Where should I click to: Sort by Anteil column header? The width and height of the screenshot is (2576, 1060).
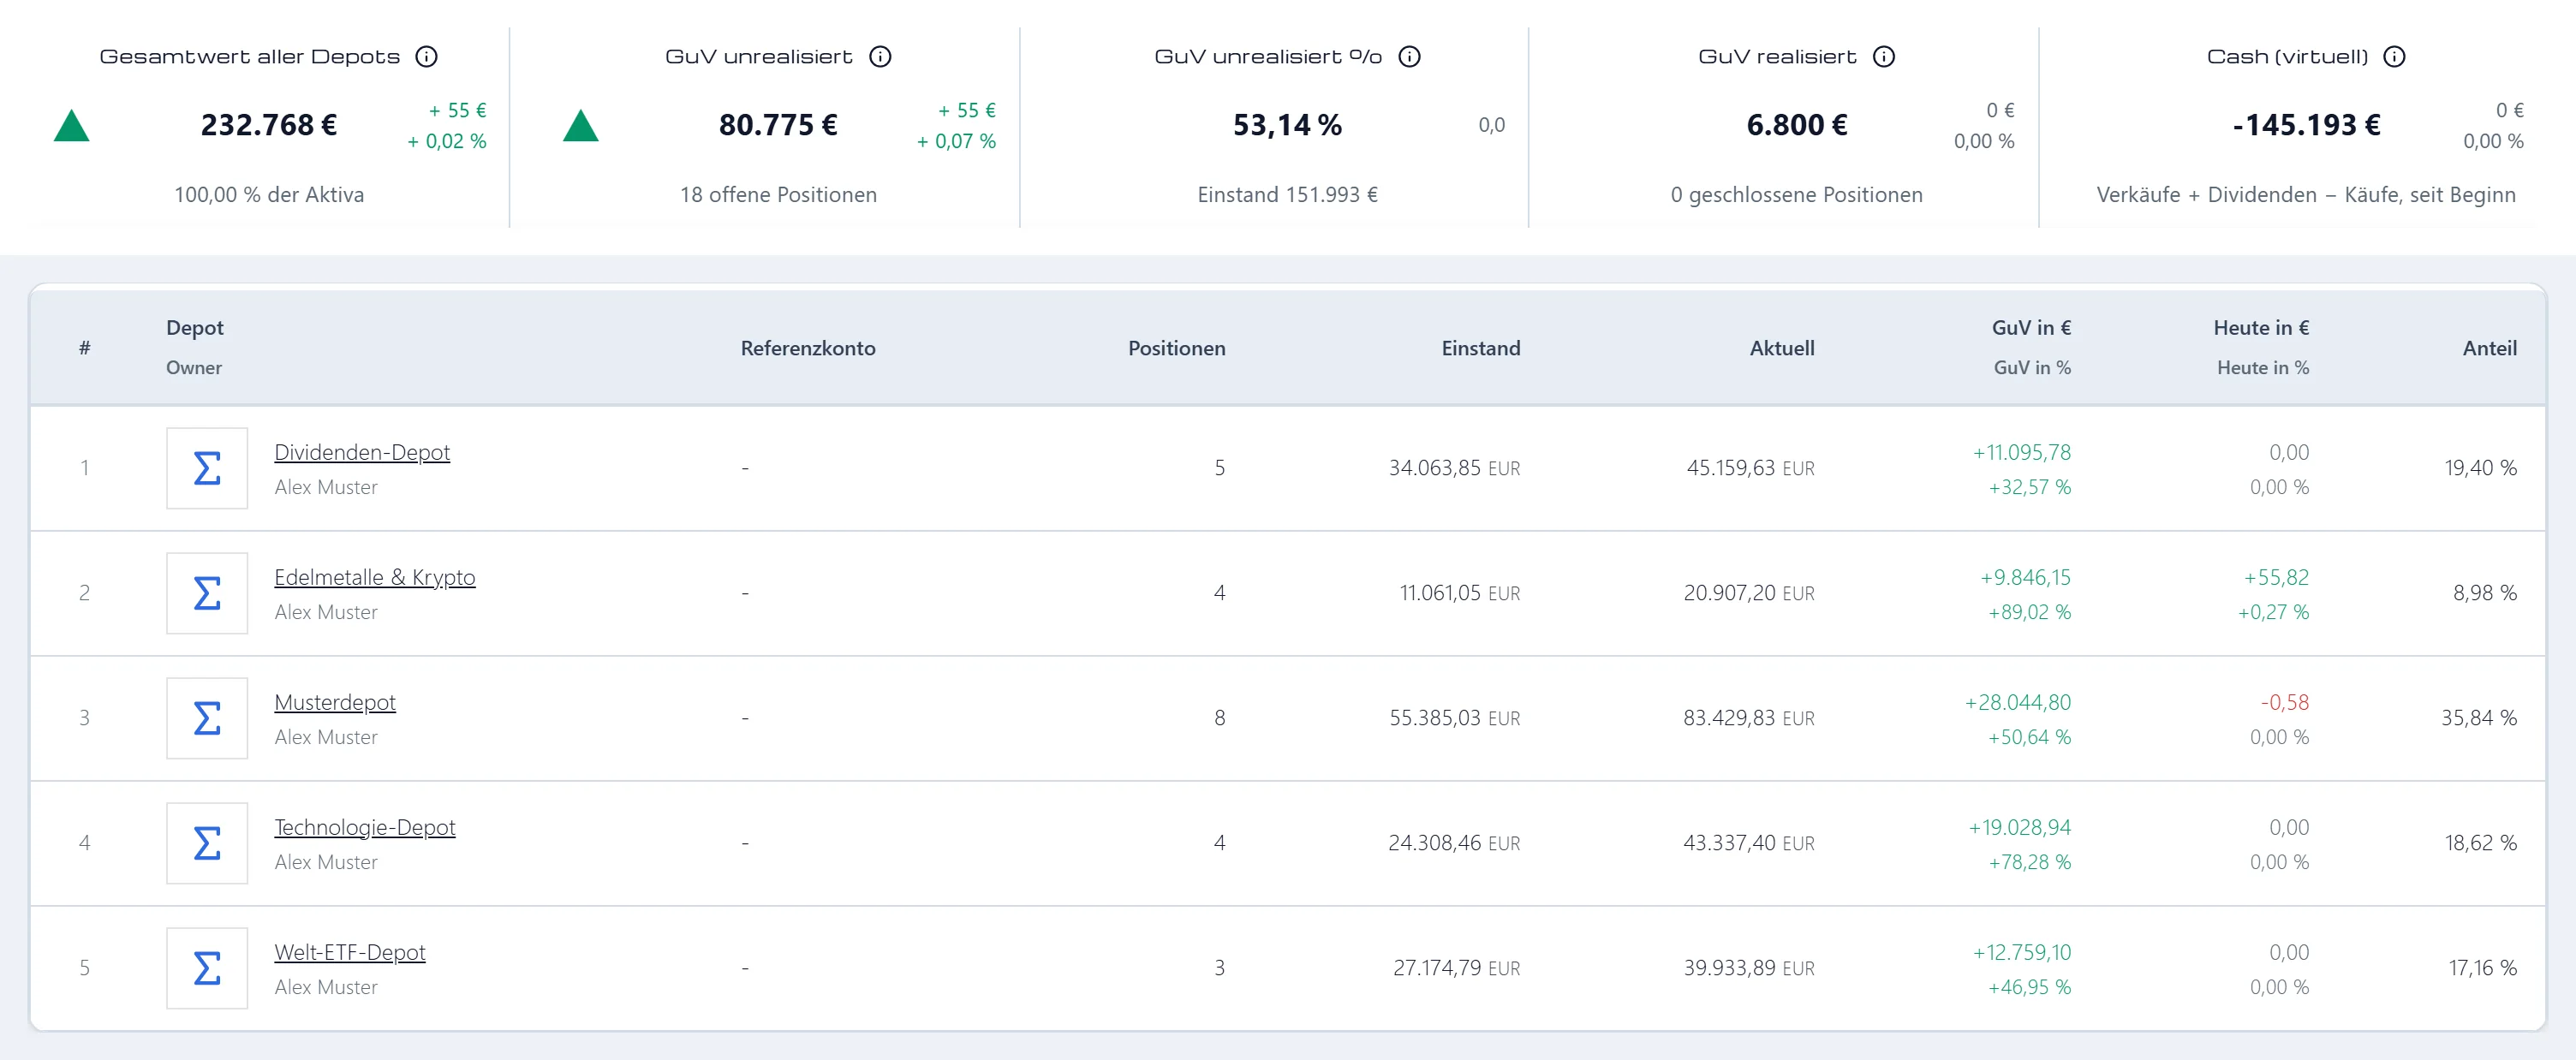(x=2490, y=348)
